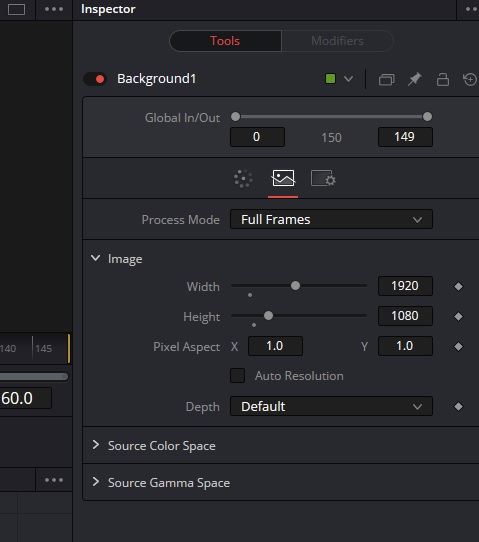Open the Depth dropdown

tap(331, 406)
